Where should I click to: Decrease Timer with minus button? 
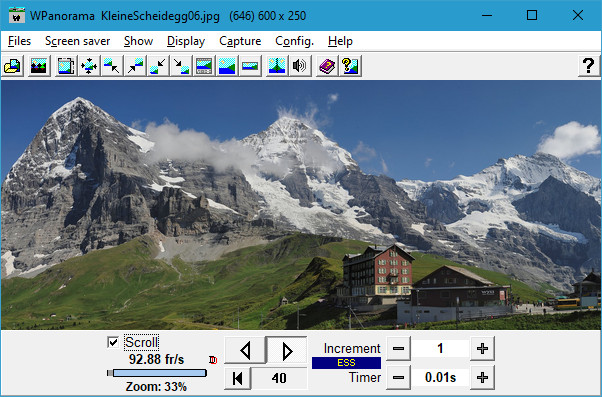(x=399, y=377)
